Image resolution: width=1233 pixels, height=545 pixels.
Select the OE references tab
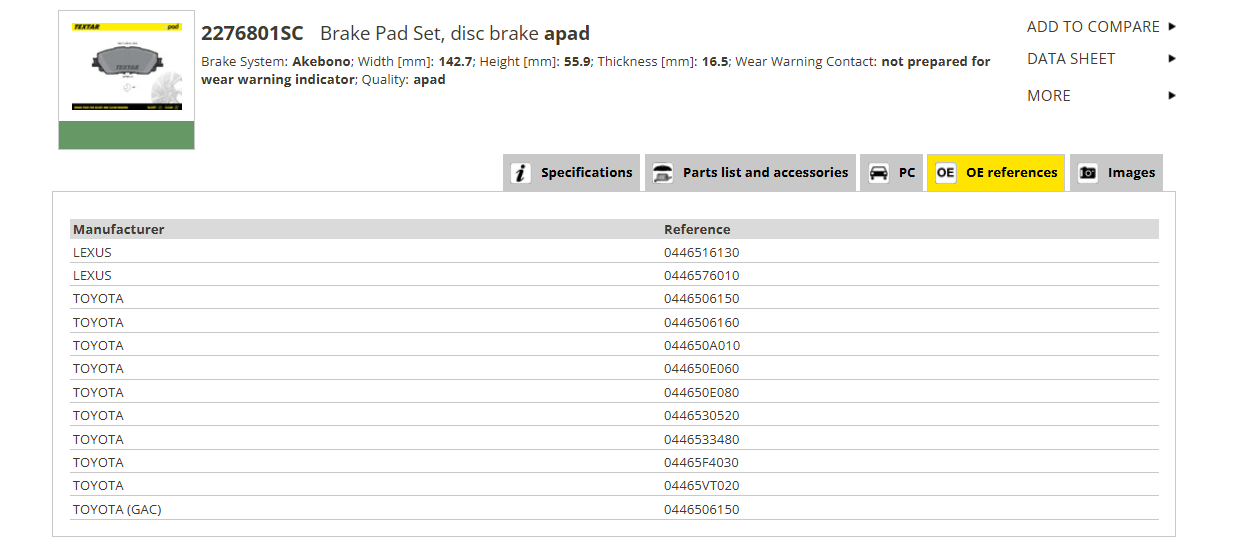point(996,173)
